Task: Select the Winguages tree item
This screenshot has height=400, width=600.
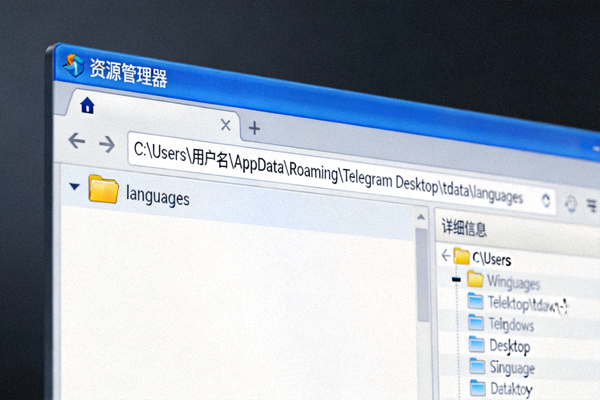Action: (513, 283)
